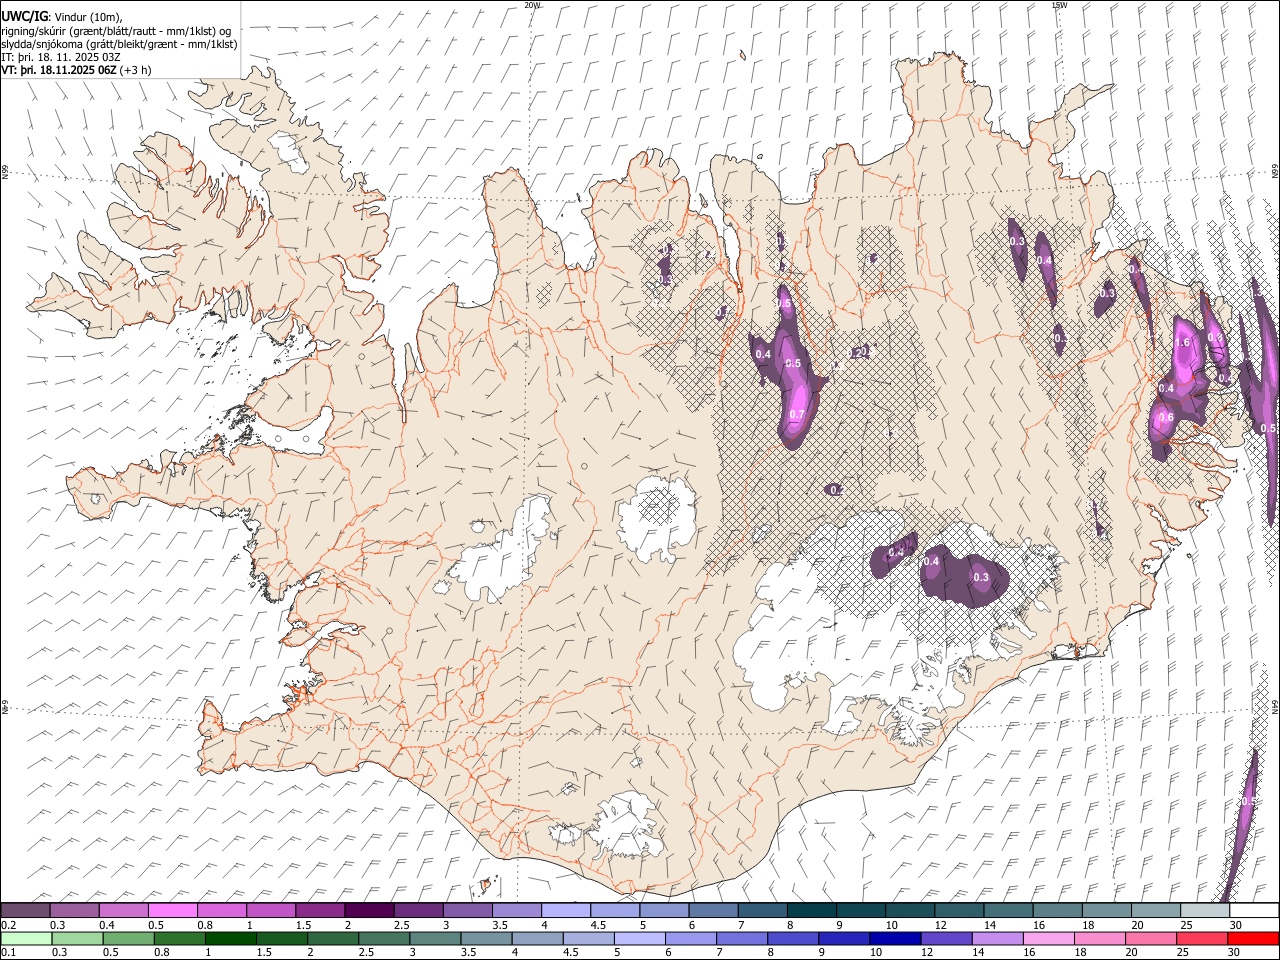Screen dimensions: 1280x960
Task: Select the 1.6 precipitation label on the map
Action: pyautogui.click(x=1184, y=342)
